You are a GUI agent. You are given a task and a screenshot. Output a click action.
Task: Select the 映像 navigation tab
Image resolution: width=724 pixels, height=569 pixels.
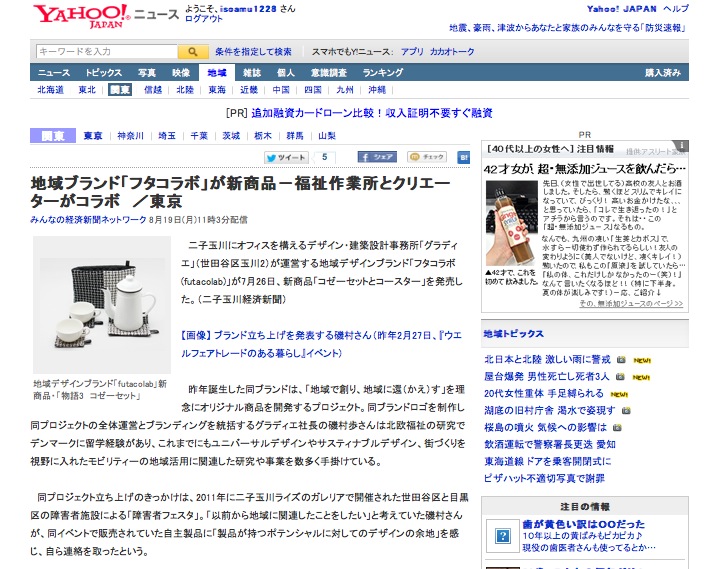(181, 73)
